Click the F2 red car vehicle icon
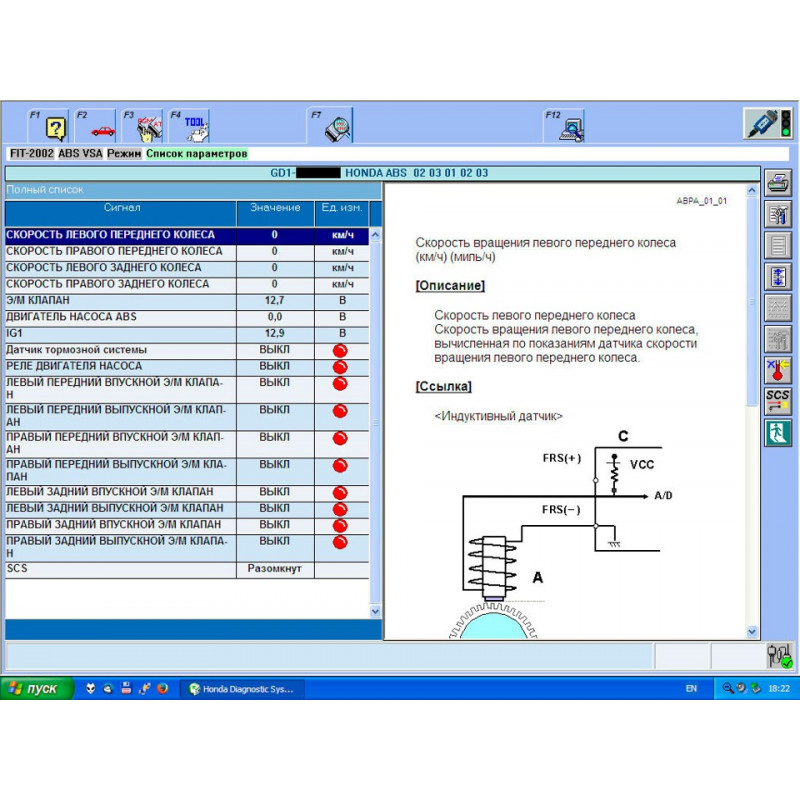This screenshot has height=800, width=800. (x=101, y=127)
